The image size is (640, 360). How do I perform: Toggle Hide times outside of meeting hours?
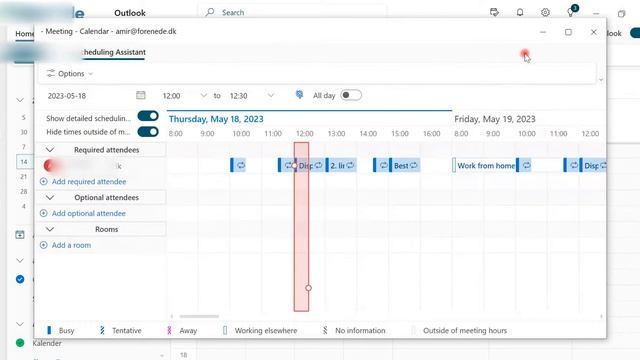pos(148,132)
